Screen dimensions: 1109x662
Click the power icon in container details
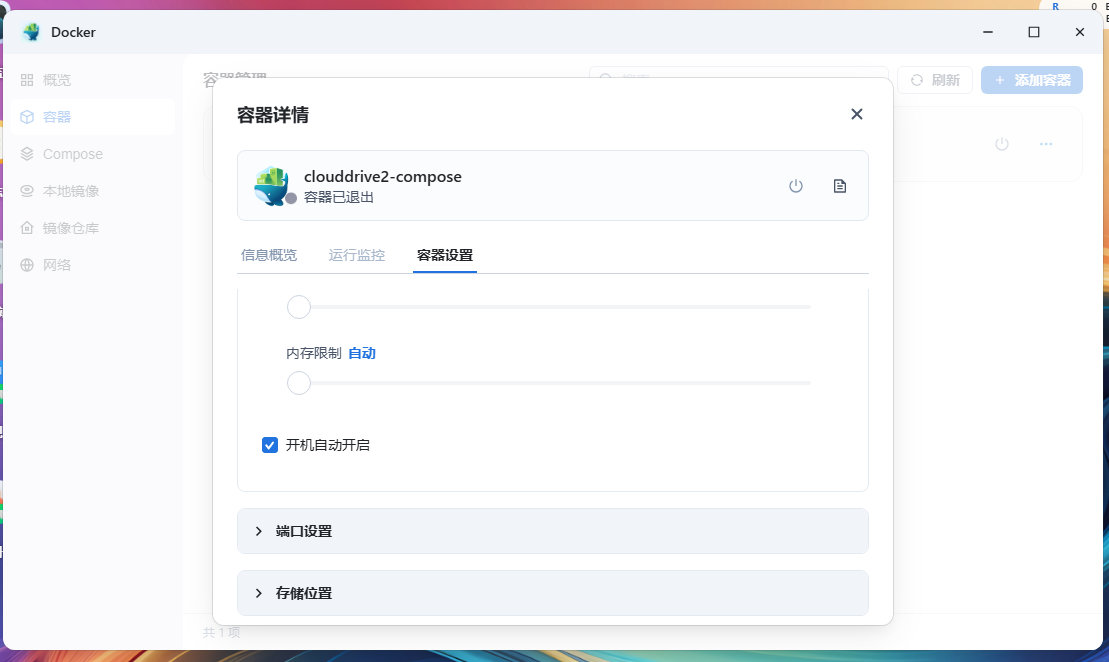796,186
